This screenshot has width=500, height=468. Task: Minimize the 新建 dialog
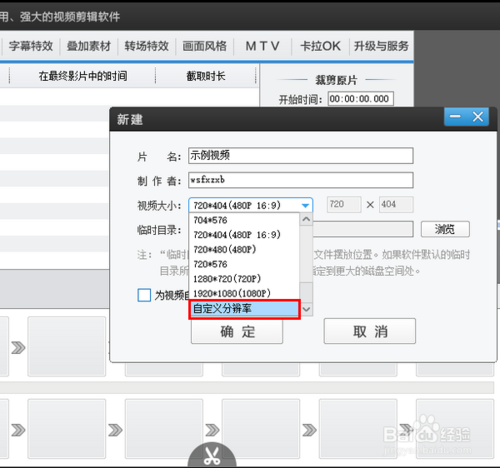(455, 117)
